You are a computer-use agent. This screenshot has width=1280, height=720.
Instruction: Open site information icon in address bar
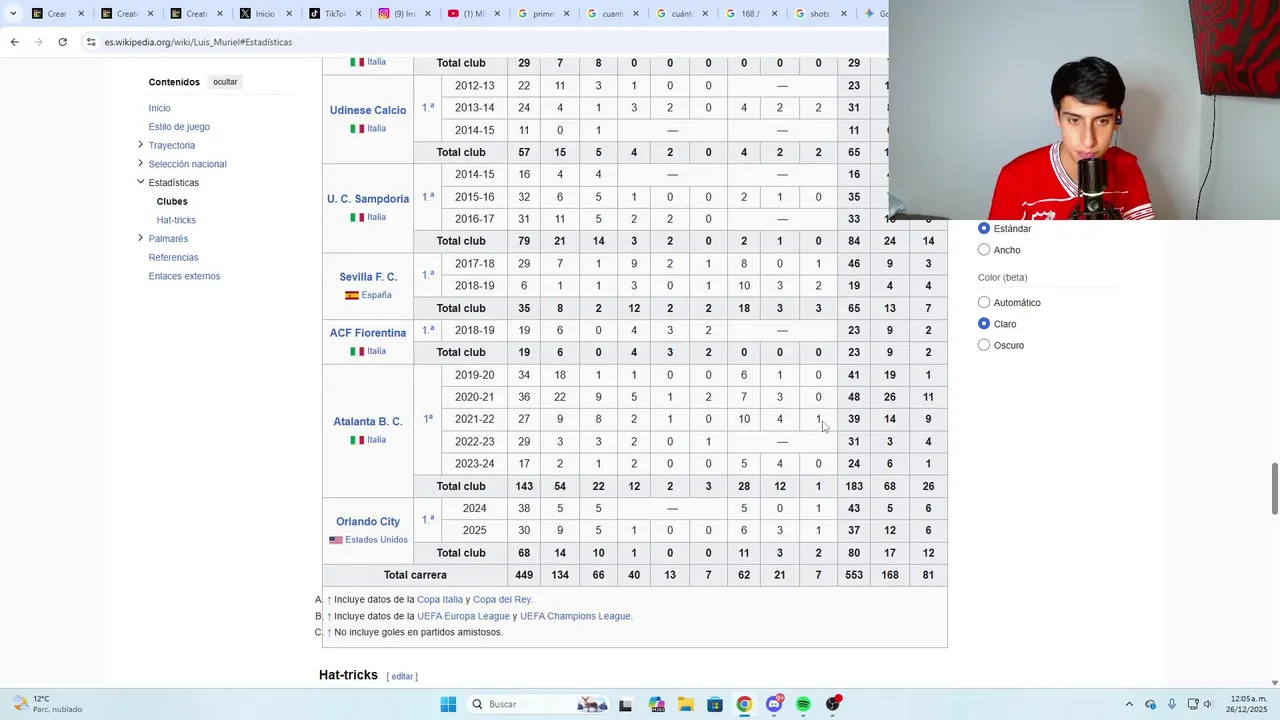[x=91, y=42]
